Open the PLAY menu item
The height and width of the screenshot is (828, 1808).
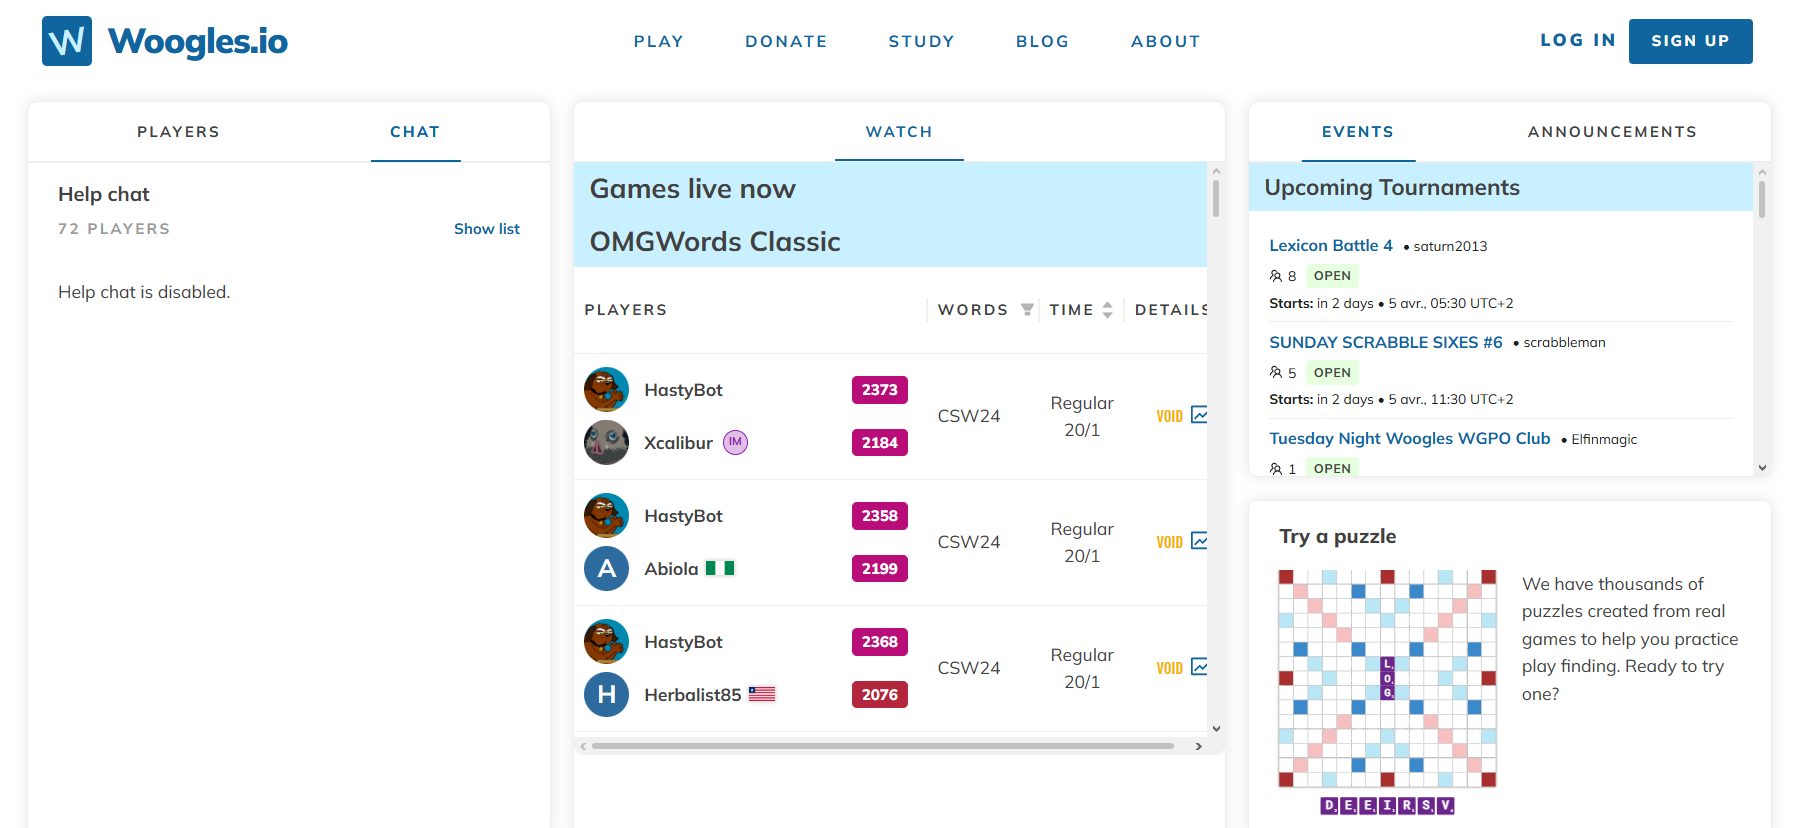pos(659,41)
